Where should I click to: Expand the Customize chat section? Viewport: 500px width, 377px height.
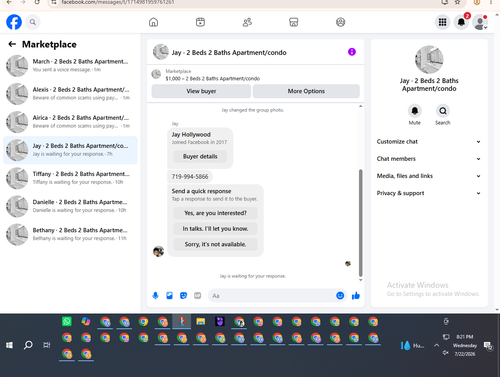pos(429,142)
